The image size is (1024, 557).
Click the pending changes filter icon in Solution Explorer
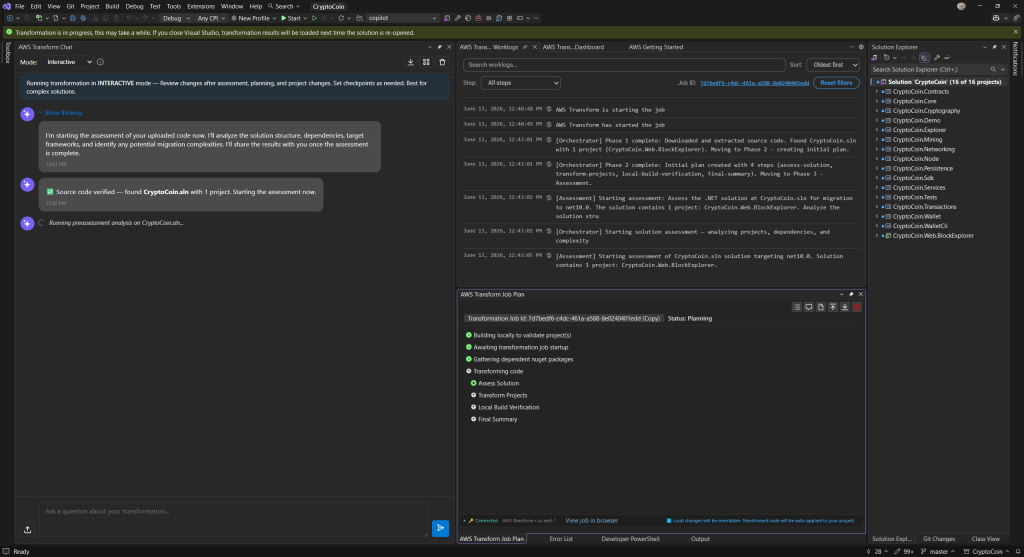tap(887, 58)
